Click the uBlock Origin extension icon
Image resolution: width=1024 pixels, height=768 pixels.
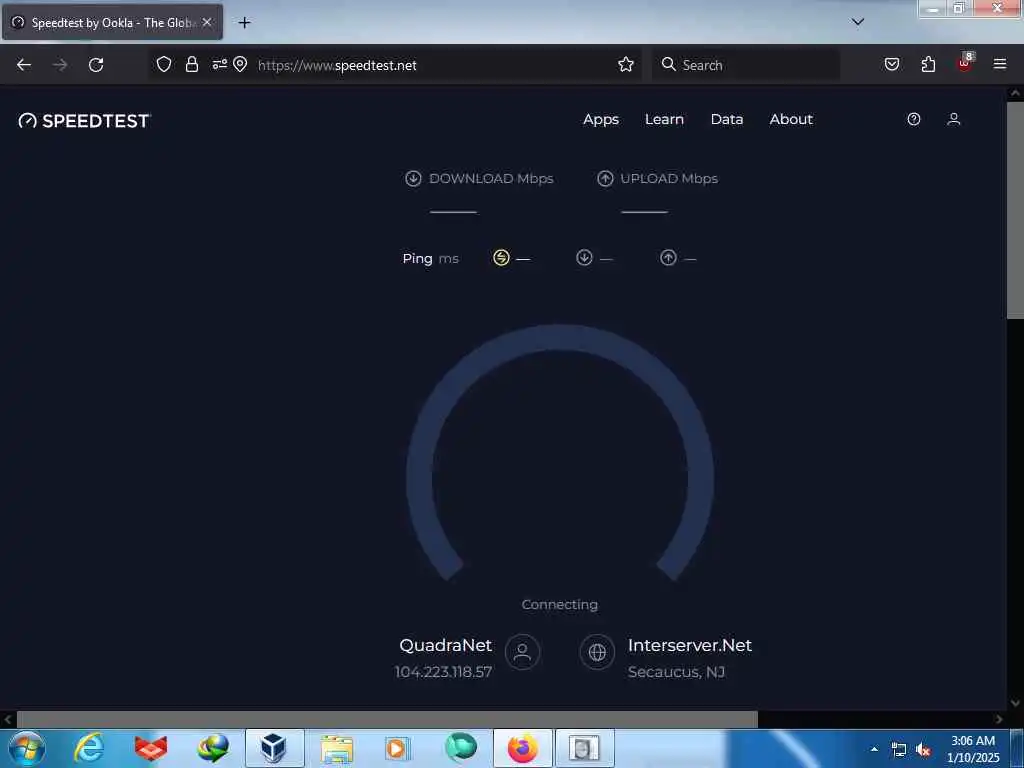tap(965, 63)
